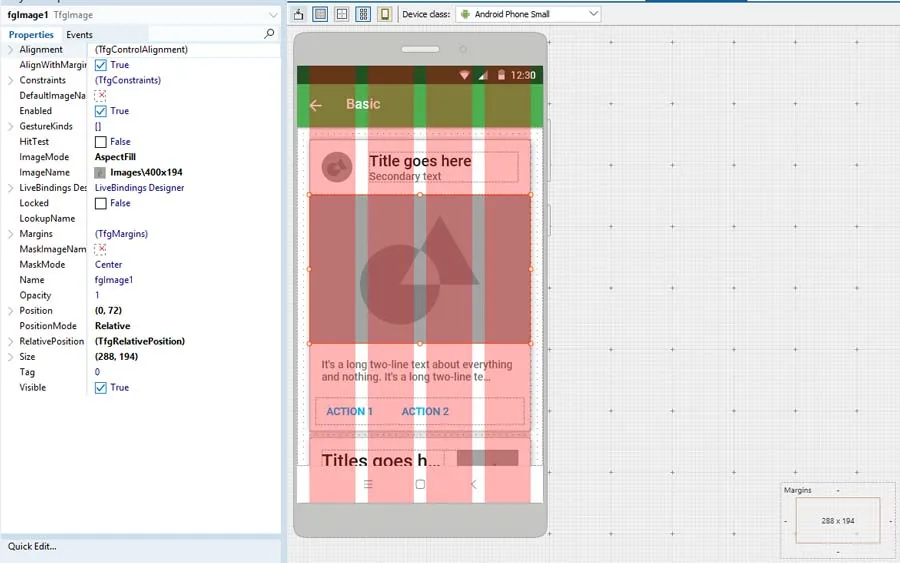Open the fgImage1 component selector dropdown
Viewport: 900px width, 563px height.
click(x=273, y=15)
